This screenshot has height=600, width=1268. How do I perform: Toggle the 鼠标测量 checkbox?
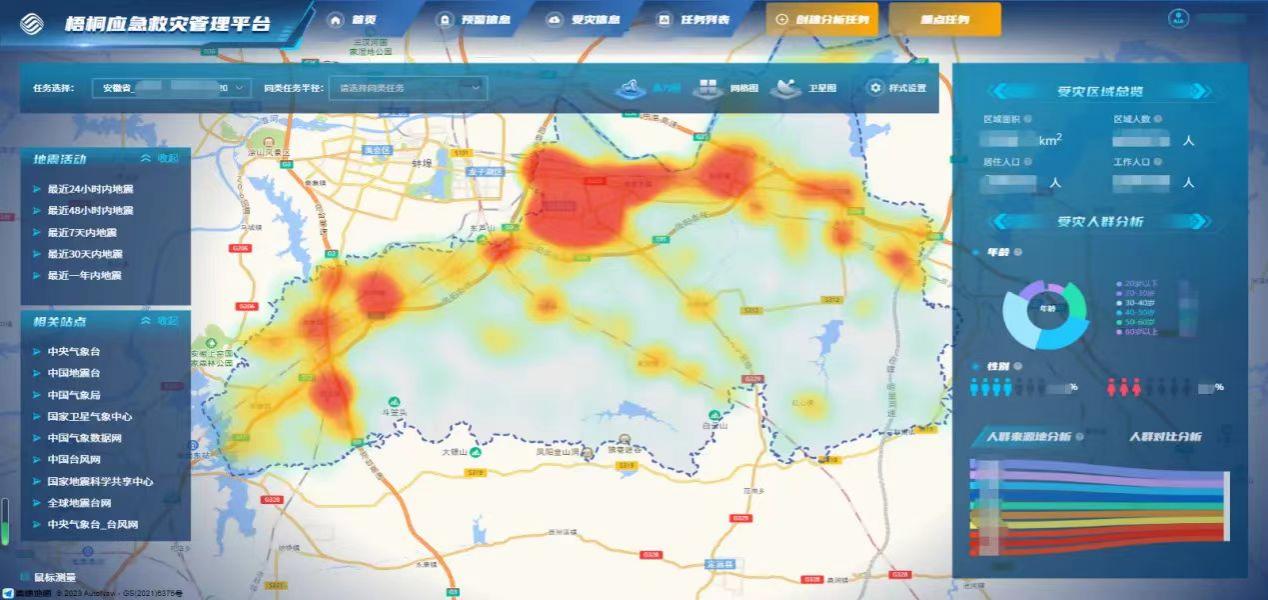point(24,577)
